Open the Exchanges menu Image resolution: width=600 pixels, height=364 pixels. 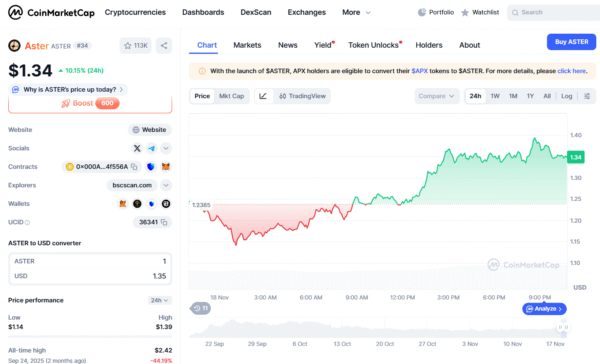click(x=307, y=12)
